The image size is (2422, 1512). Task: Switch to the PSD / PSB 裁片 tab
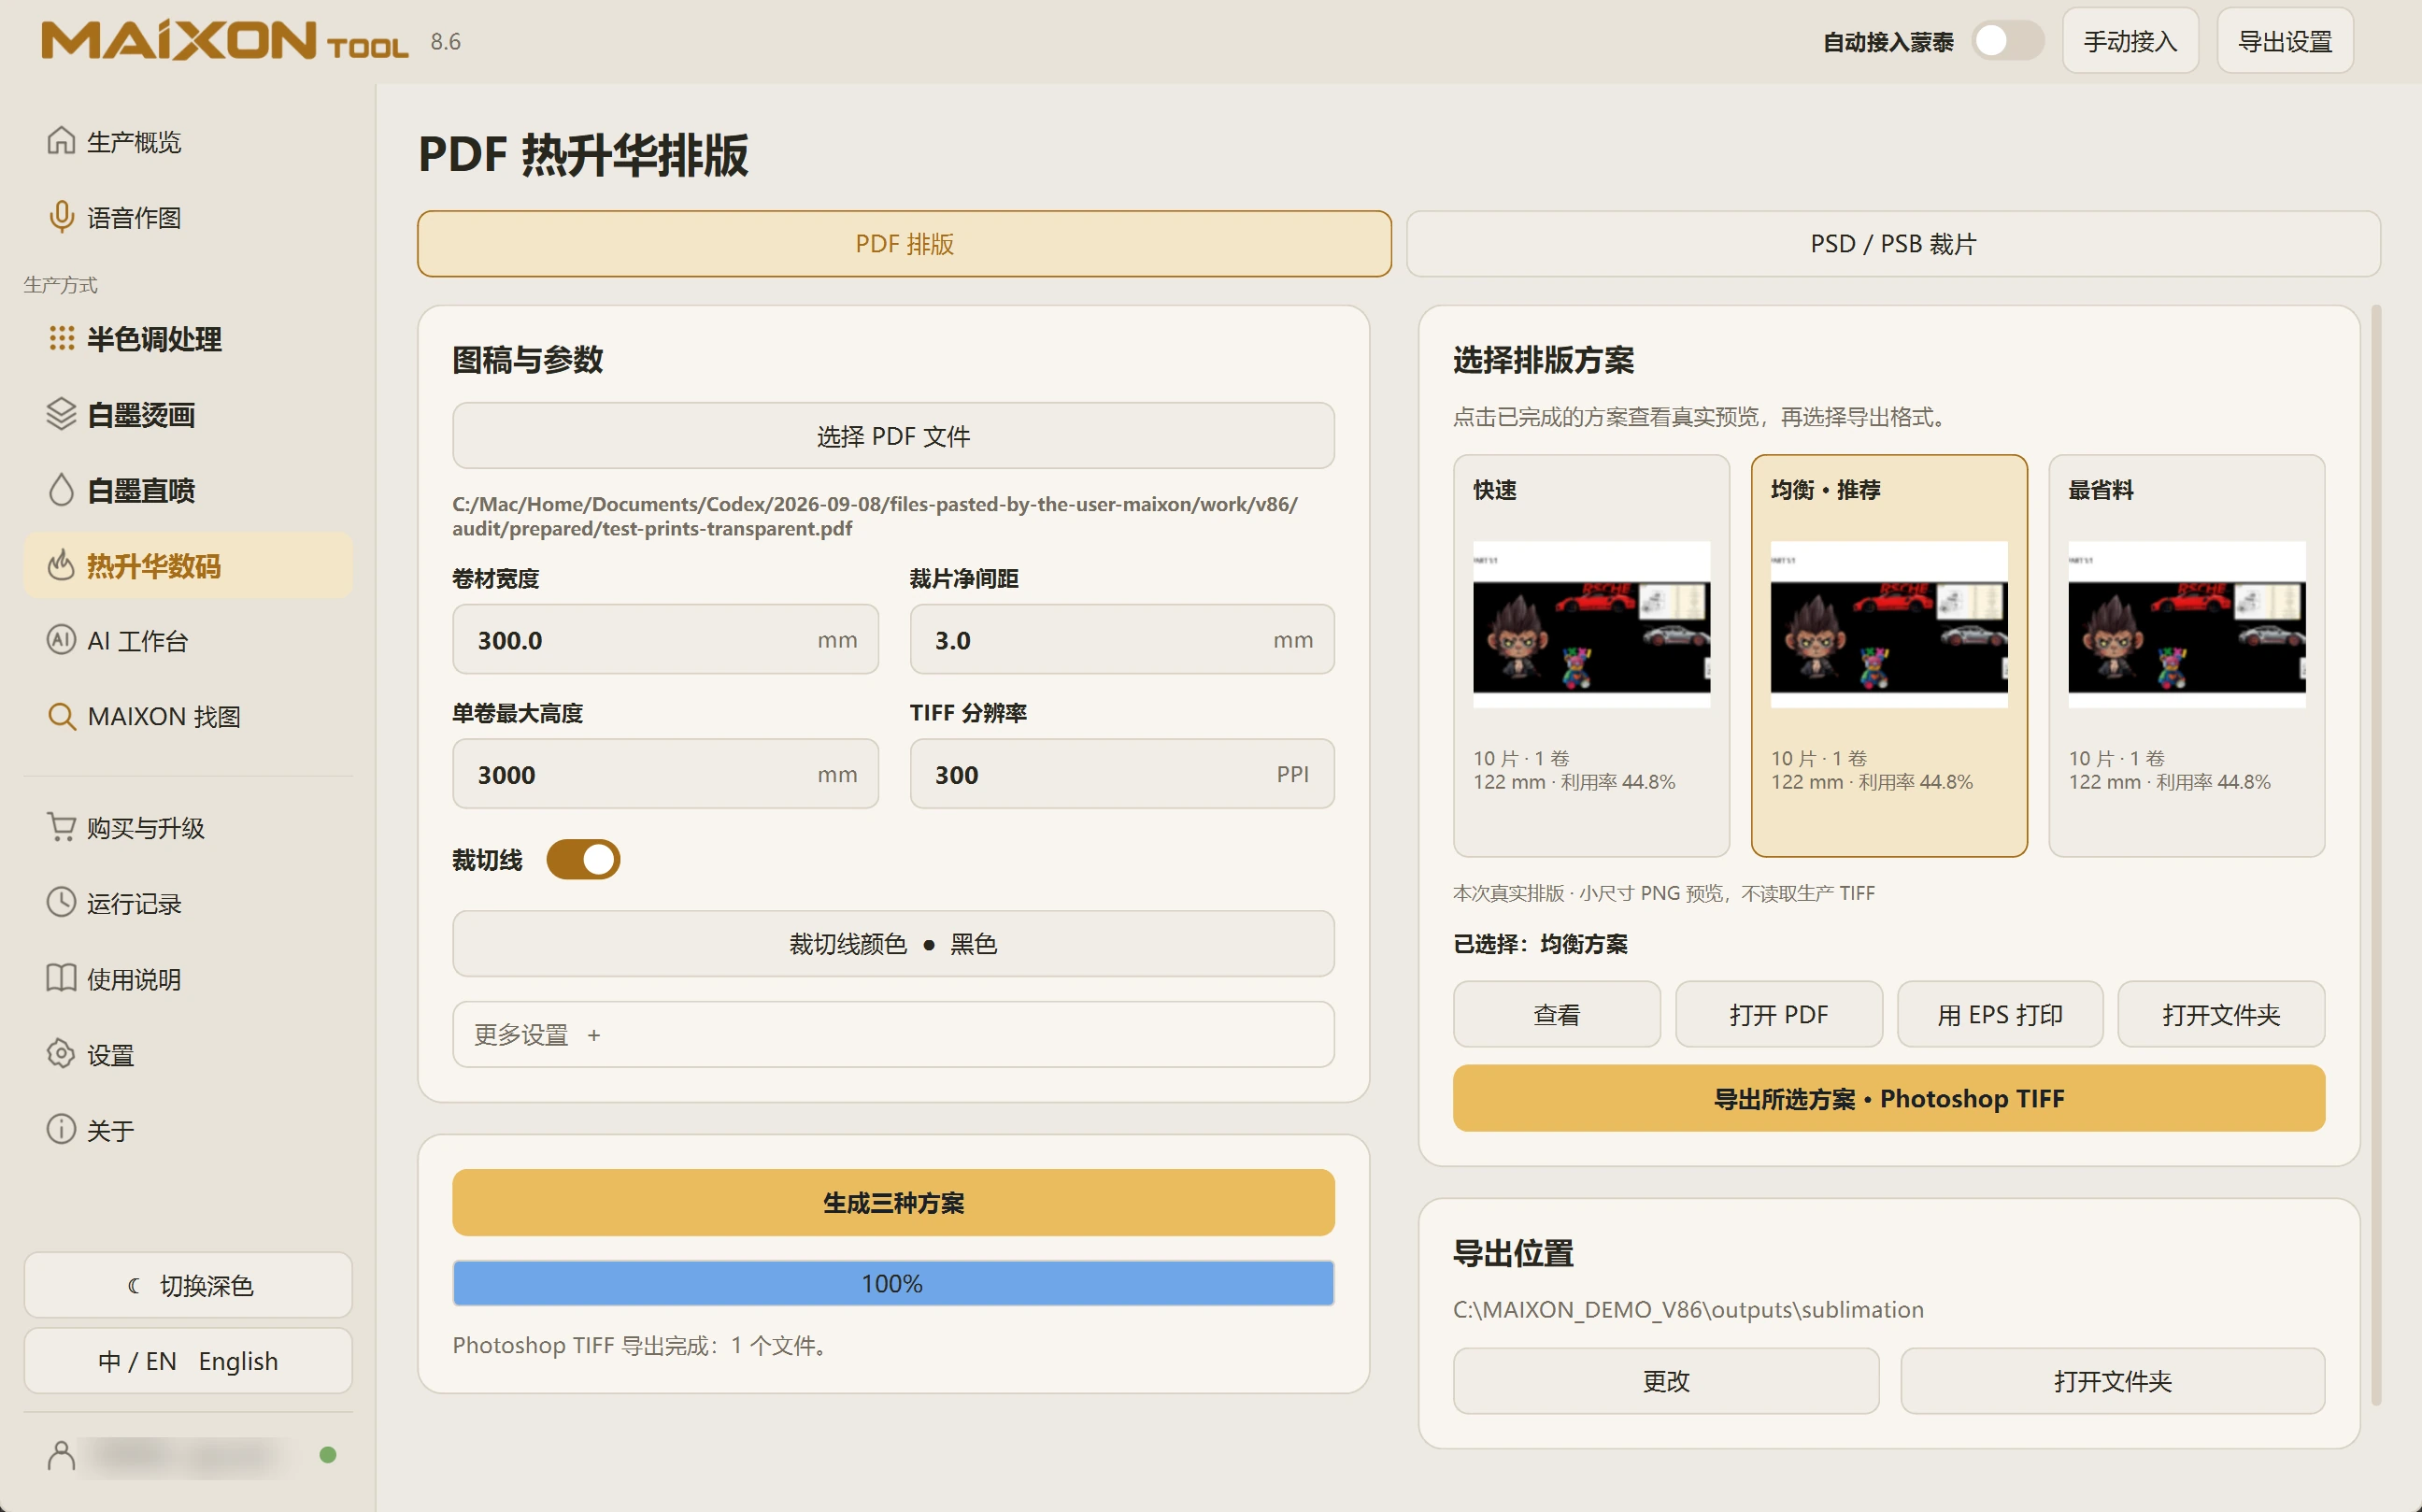(1893, 244)
